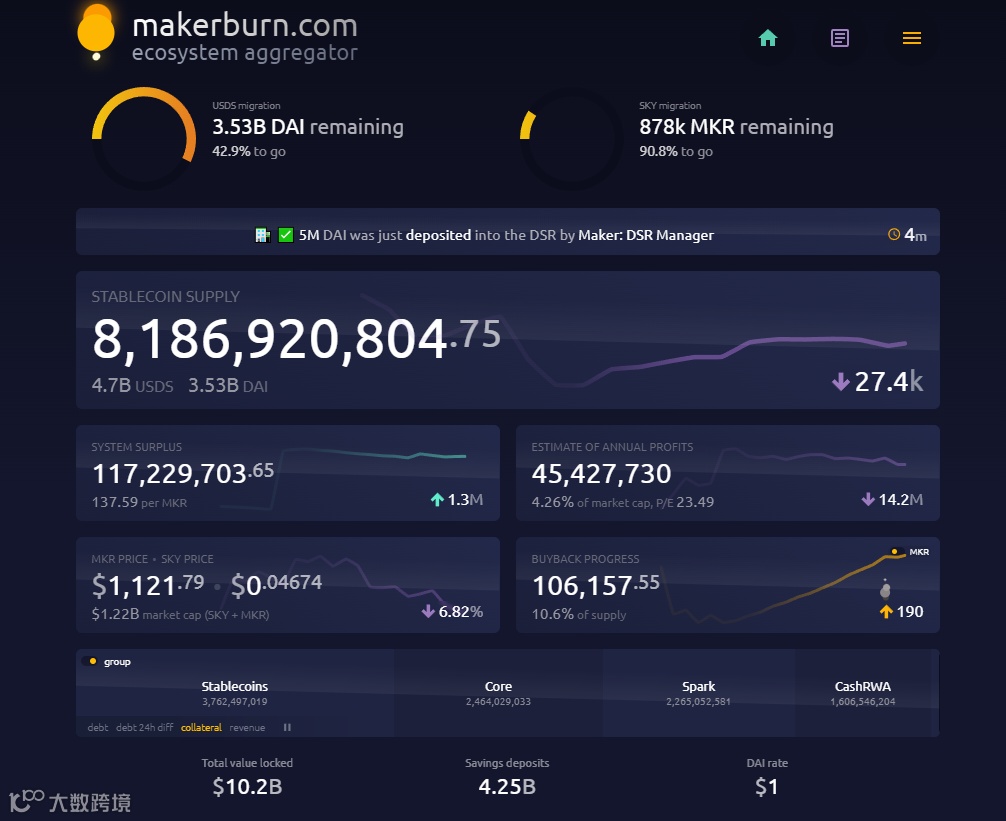Open the MKR Price SKY Price card
This screenshot has width=1006, height=821.
(x=287, y=585)
